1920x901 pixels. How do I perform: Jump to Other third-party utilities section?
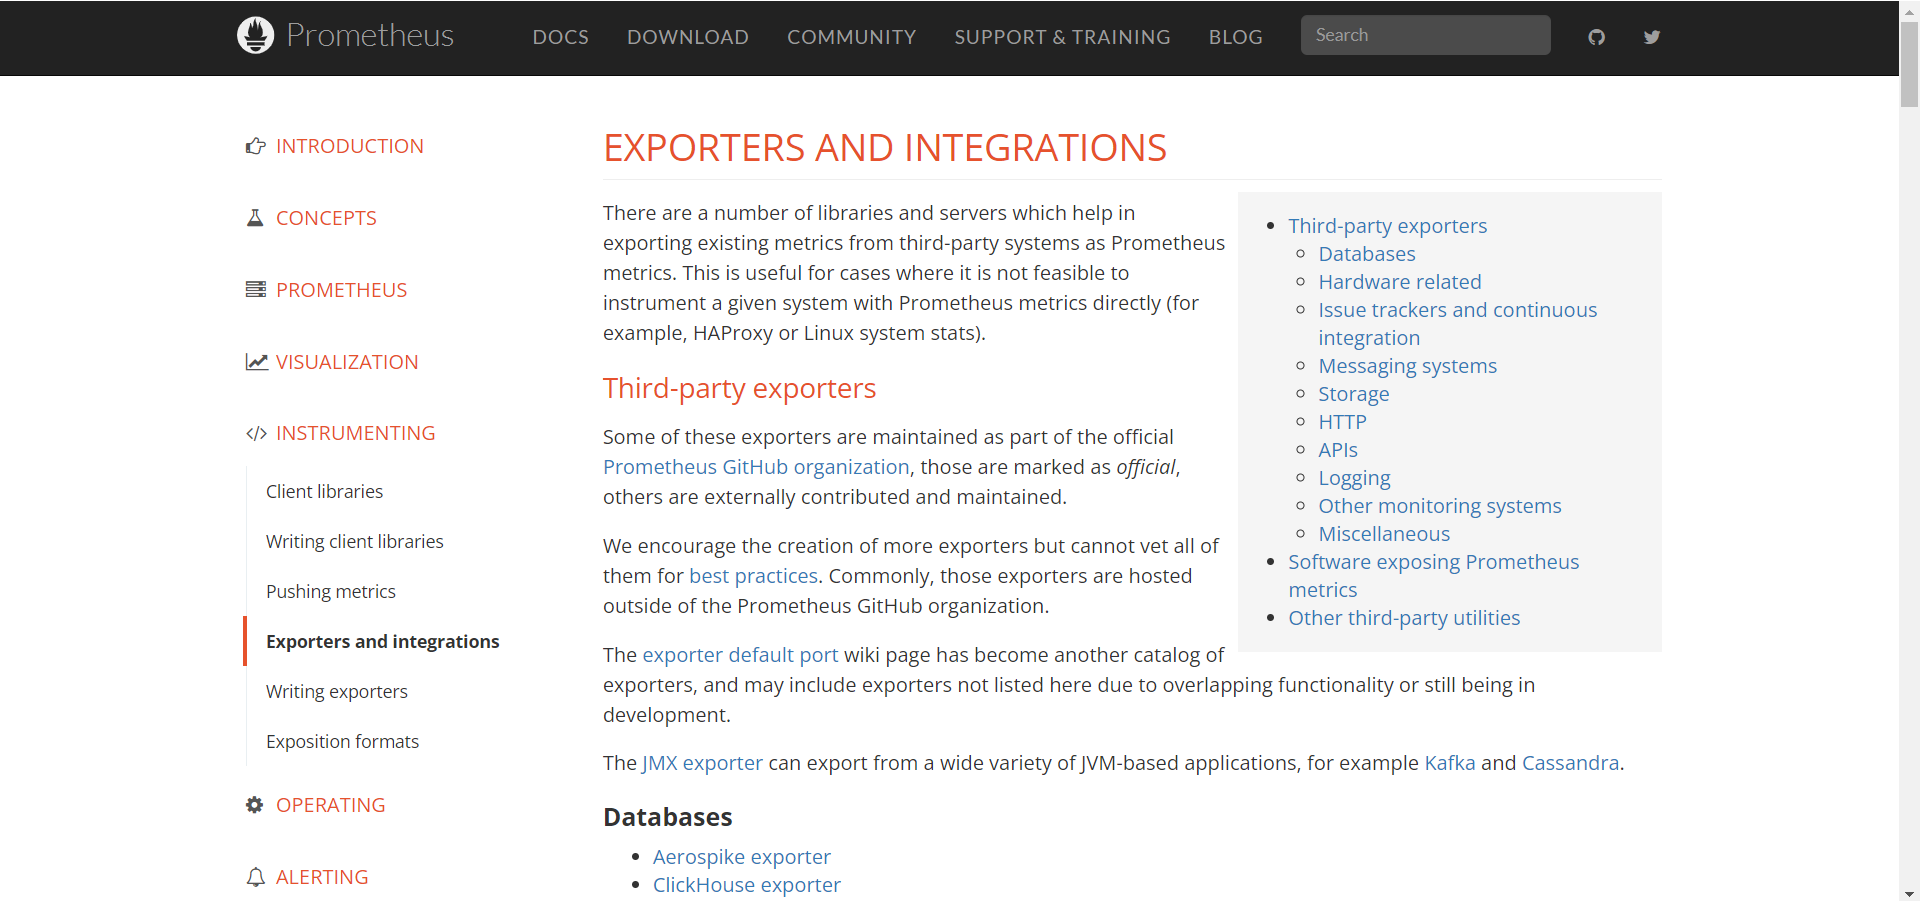click(1403, 618)
